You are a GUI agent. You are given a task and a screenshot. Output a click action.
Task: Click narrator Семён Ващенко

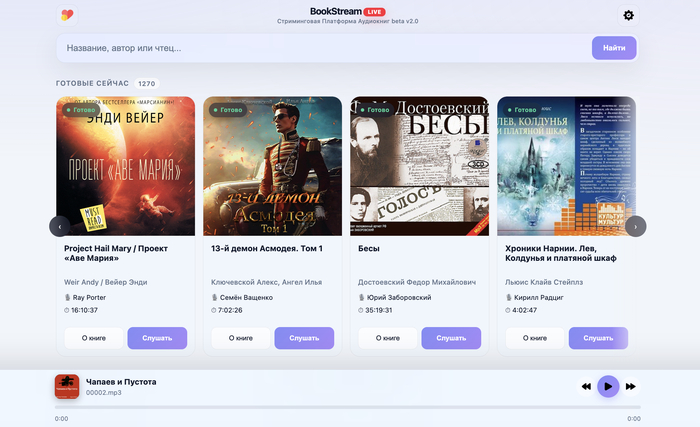pyautogui.click(x=246, y=297)
